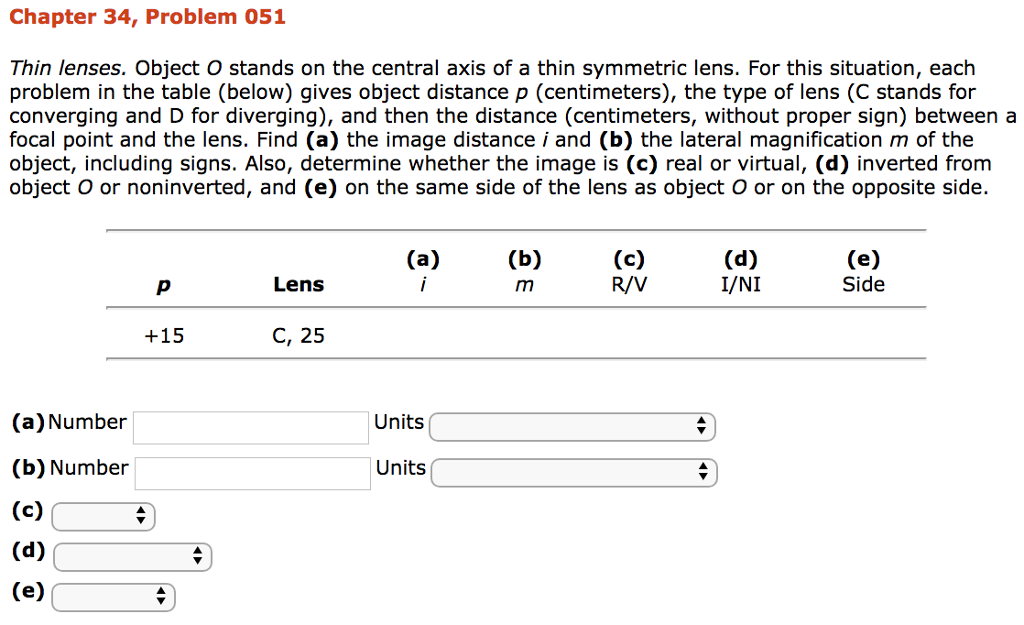
Task: Click the arrows inside the (a) Units selector
Action: coord(703,426)
